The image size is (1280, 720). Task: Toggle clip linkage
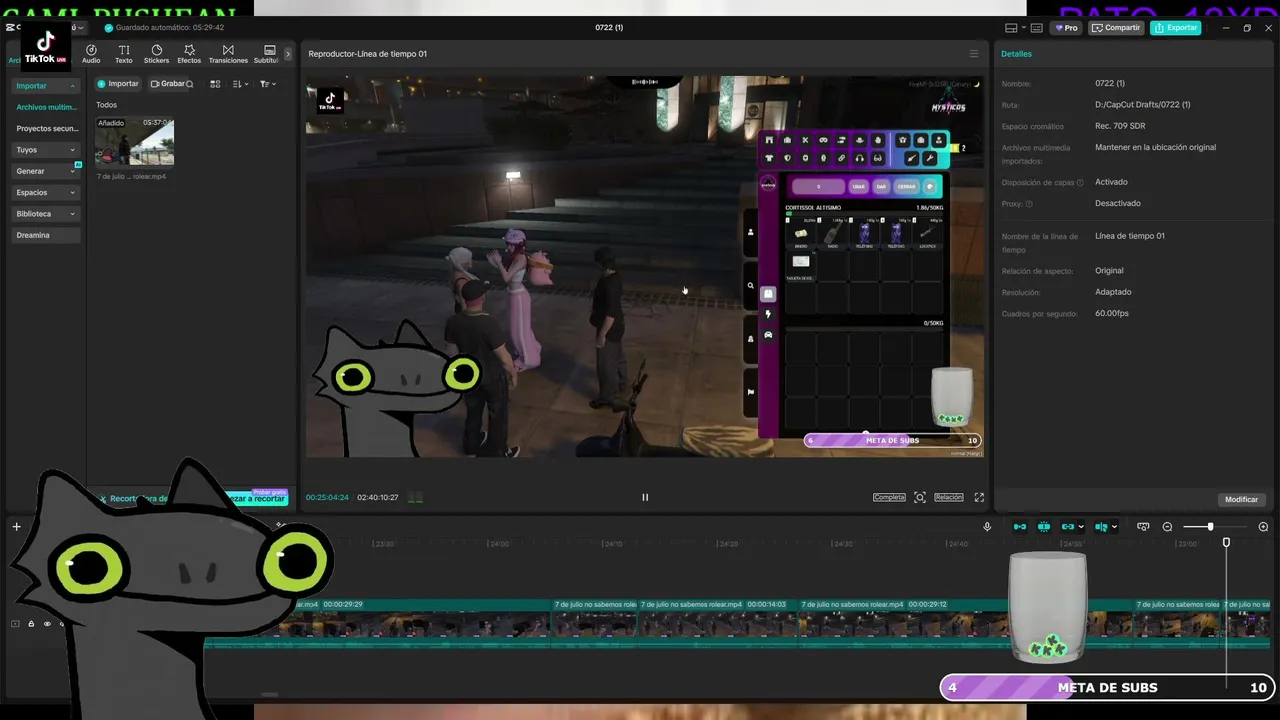point(1067,527)
